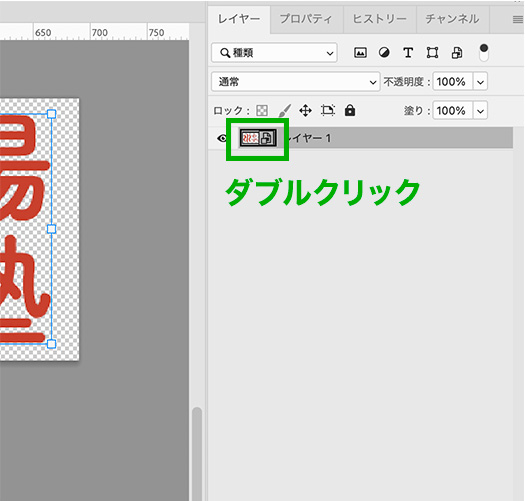Filter layers by adjustment layer icon

[384, 53]
